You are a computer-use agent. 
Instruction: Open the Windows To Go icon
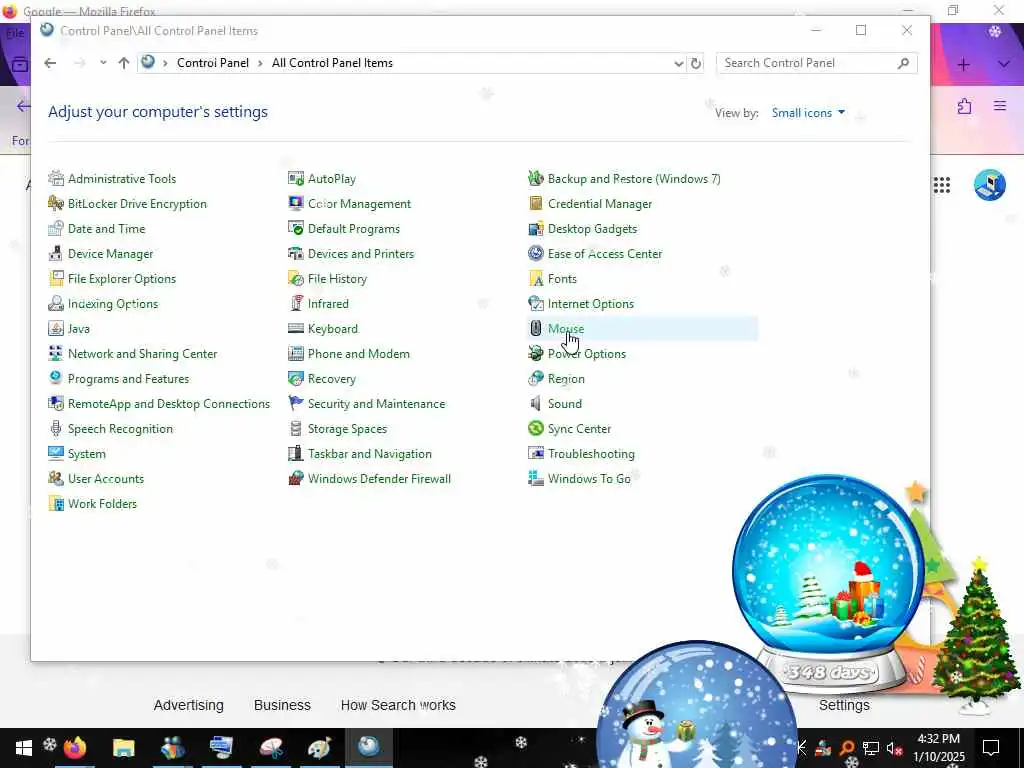[536, 478]
